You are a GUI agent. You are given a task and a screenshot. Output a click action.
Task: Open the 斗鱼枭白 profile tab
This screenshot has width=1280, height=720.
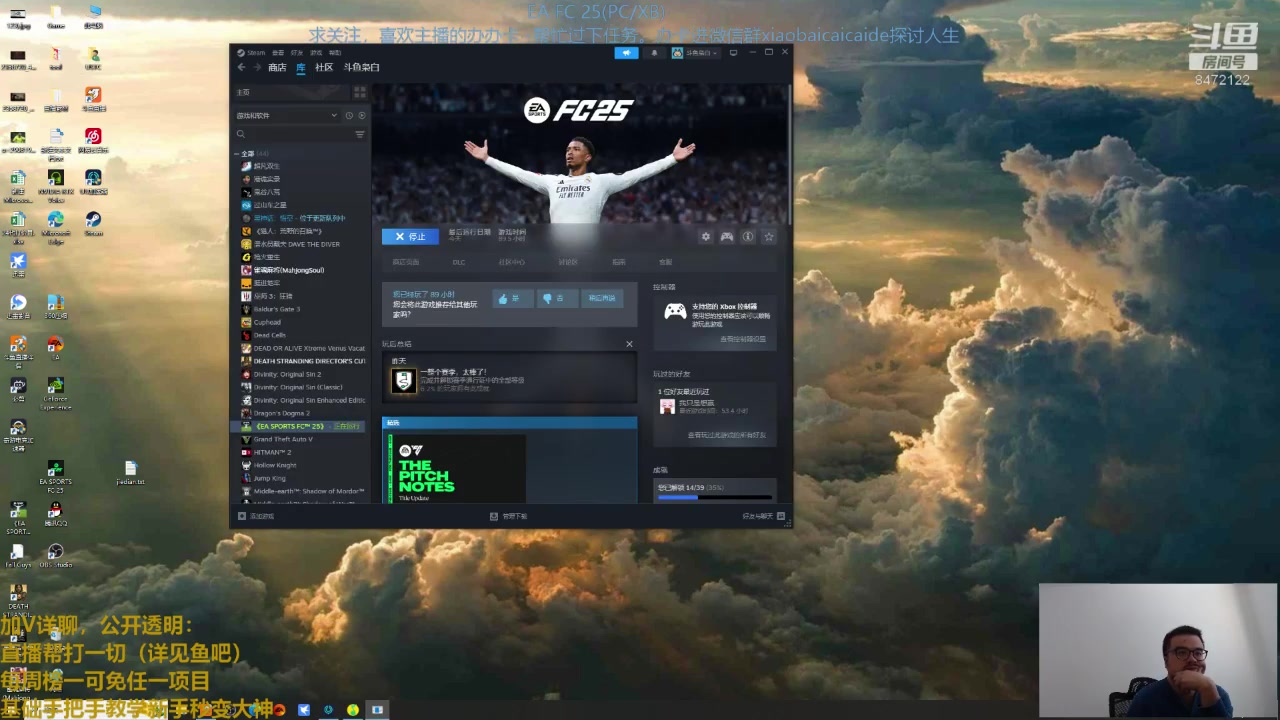pyautogui.click(x=362, y=67)
